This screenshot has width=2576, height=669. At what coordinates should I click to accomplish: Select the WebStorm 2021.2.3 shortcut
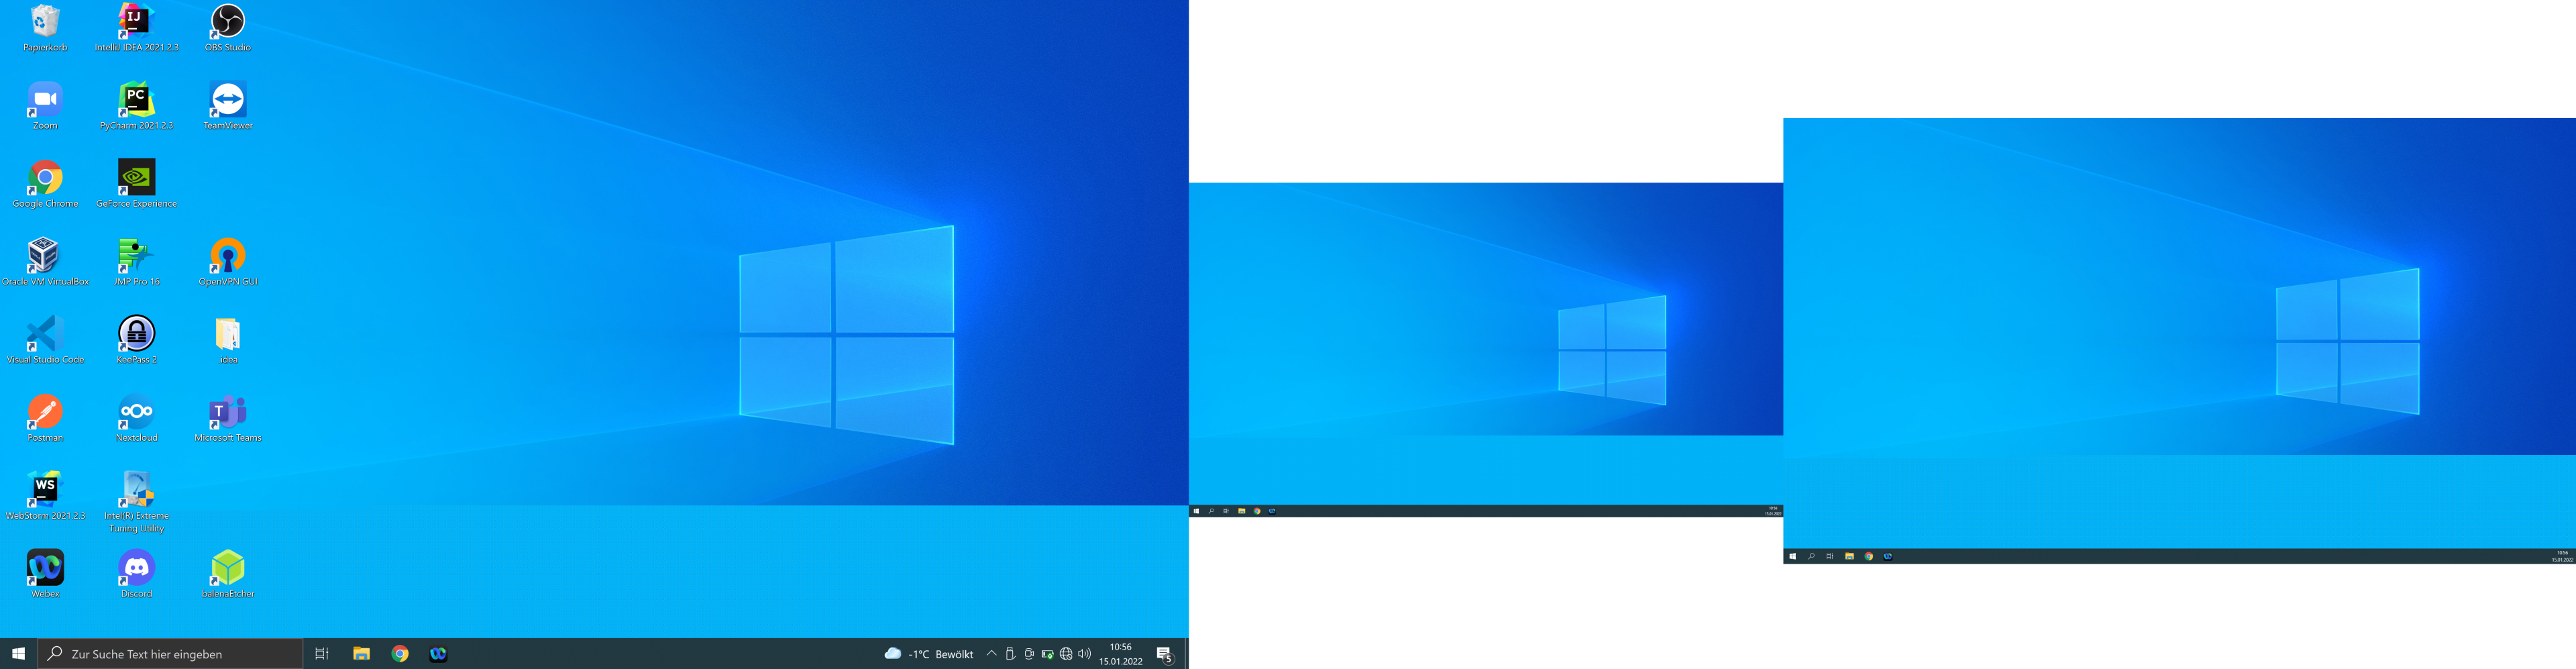[45, 496]
